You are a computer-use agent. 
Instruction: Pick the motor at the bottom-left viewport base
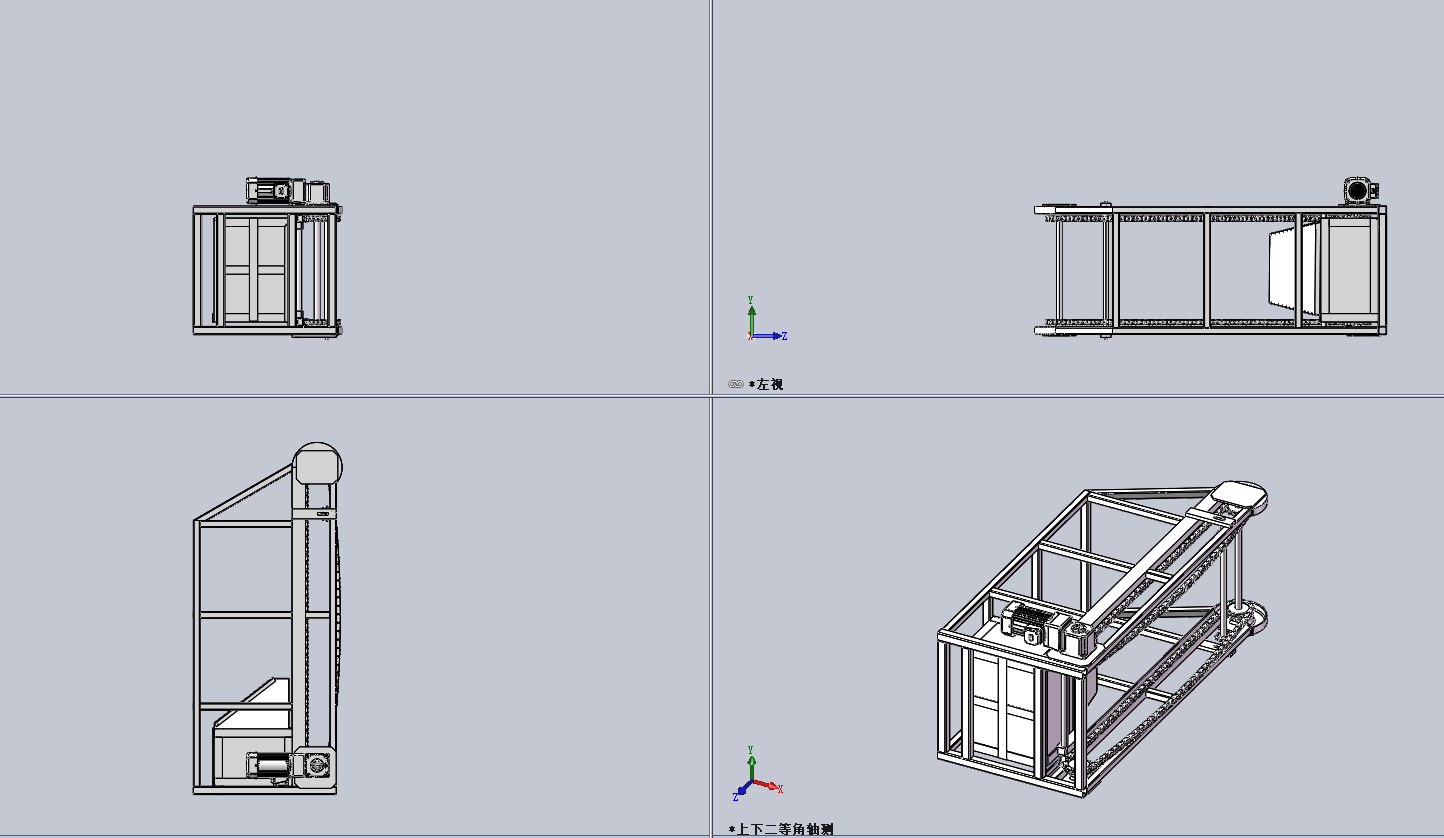point(286,766)
